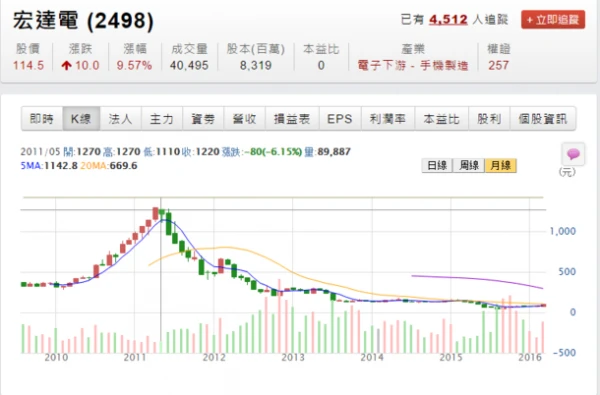Open the 4,512 followers link
Viewport: 600px width, 395px height.
click(448, 19)
